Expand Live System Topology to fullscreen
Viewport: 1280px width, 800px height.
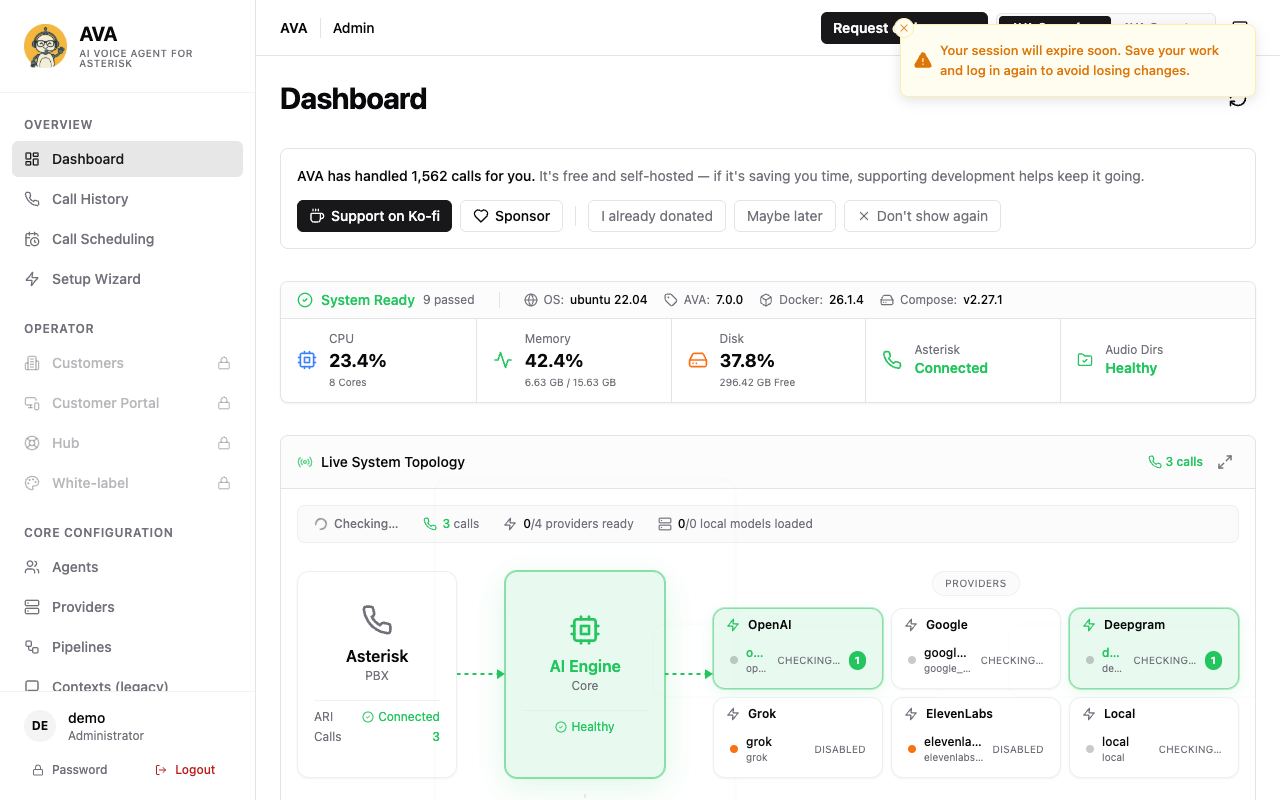pos(1224,462)
